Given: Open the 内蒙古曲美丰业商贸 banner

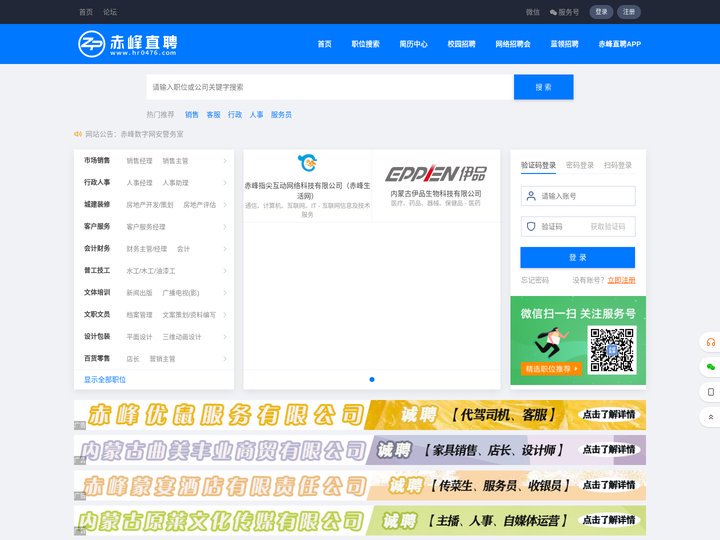Looking at the screenshot, I should tap(360, 450).
